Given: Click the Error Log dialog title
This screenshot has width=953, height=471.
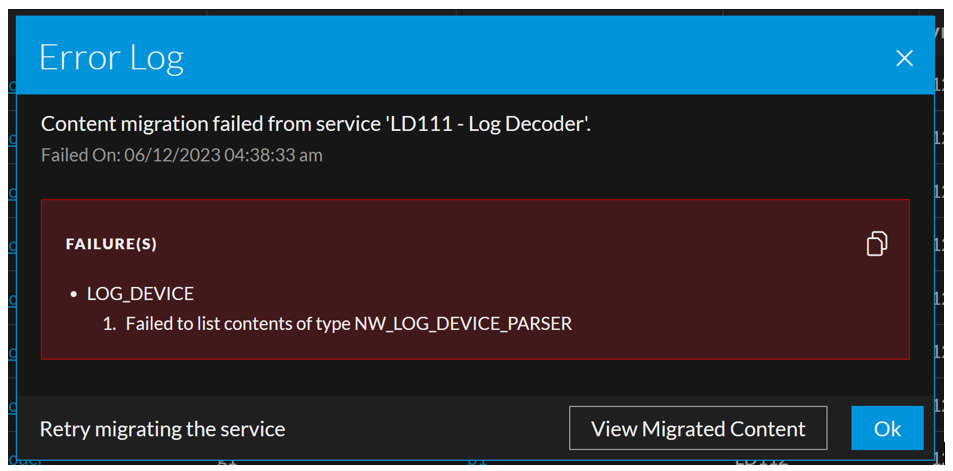Looking at the screenshot, I should 111,58.
